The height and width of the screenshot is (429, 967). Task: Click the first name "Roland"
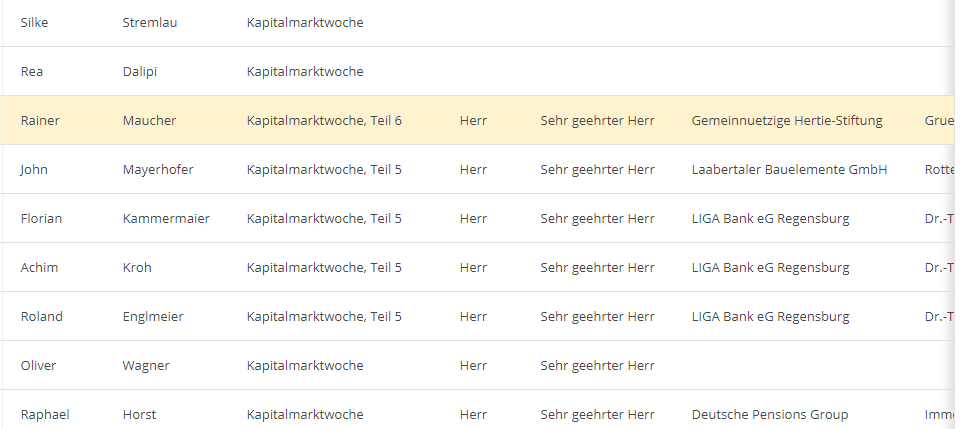(x=41, y=317)
